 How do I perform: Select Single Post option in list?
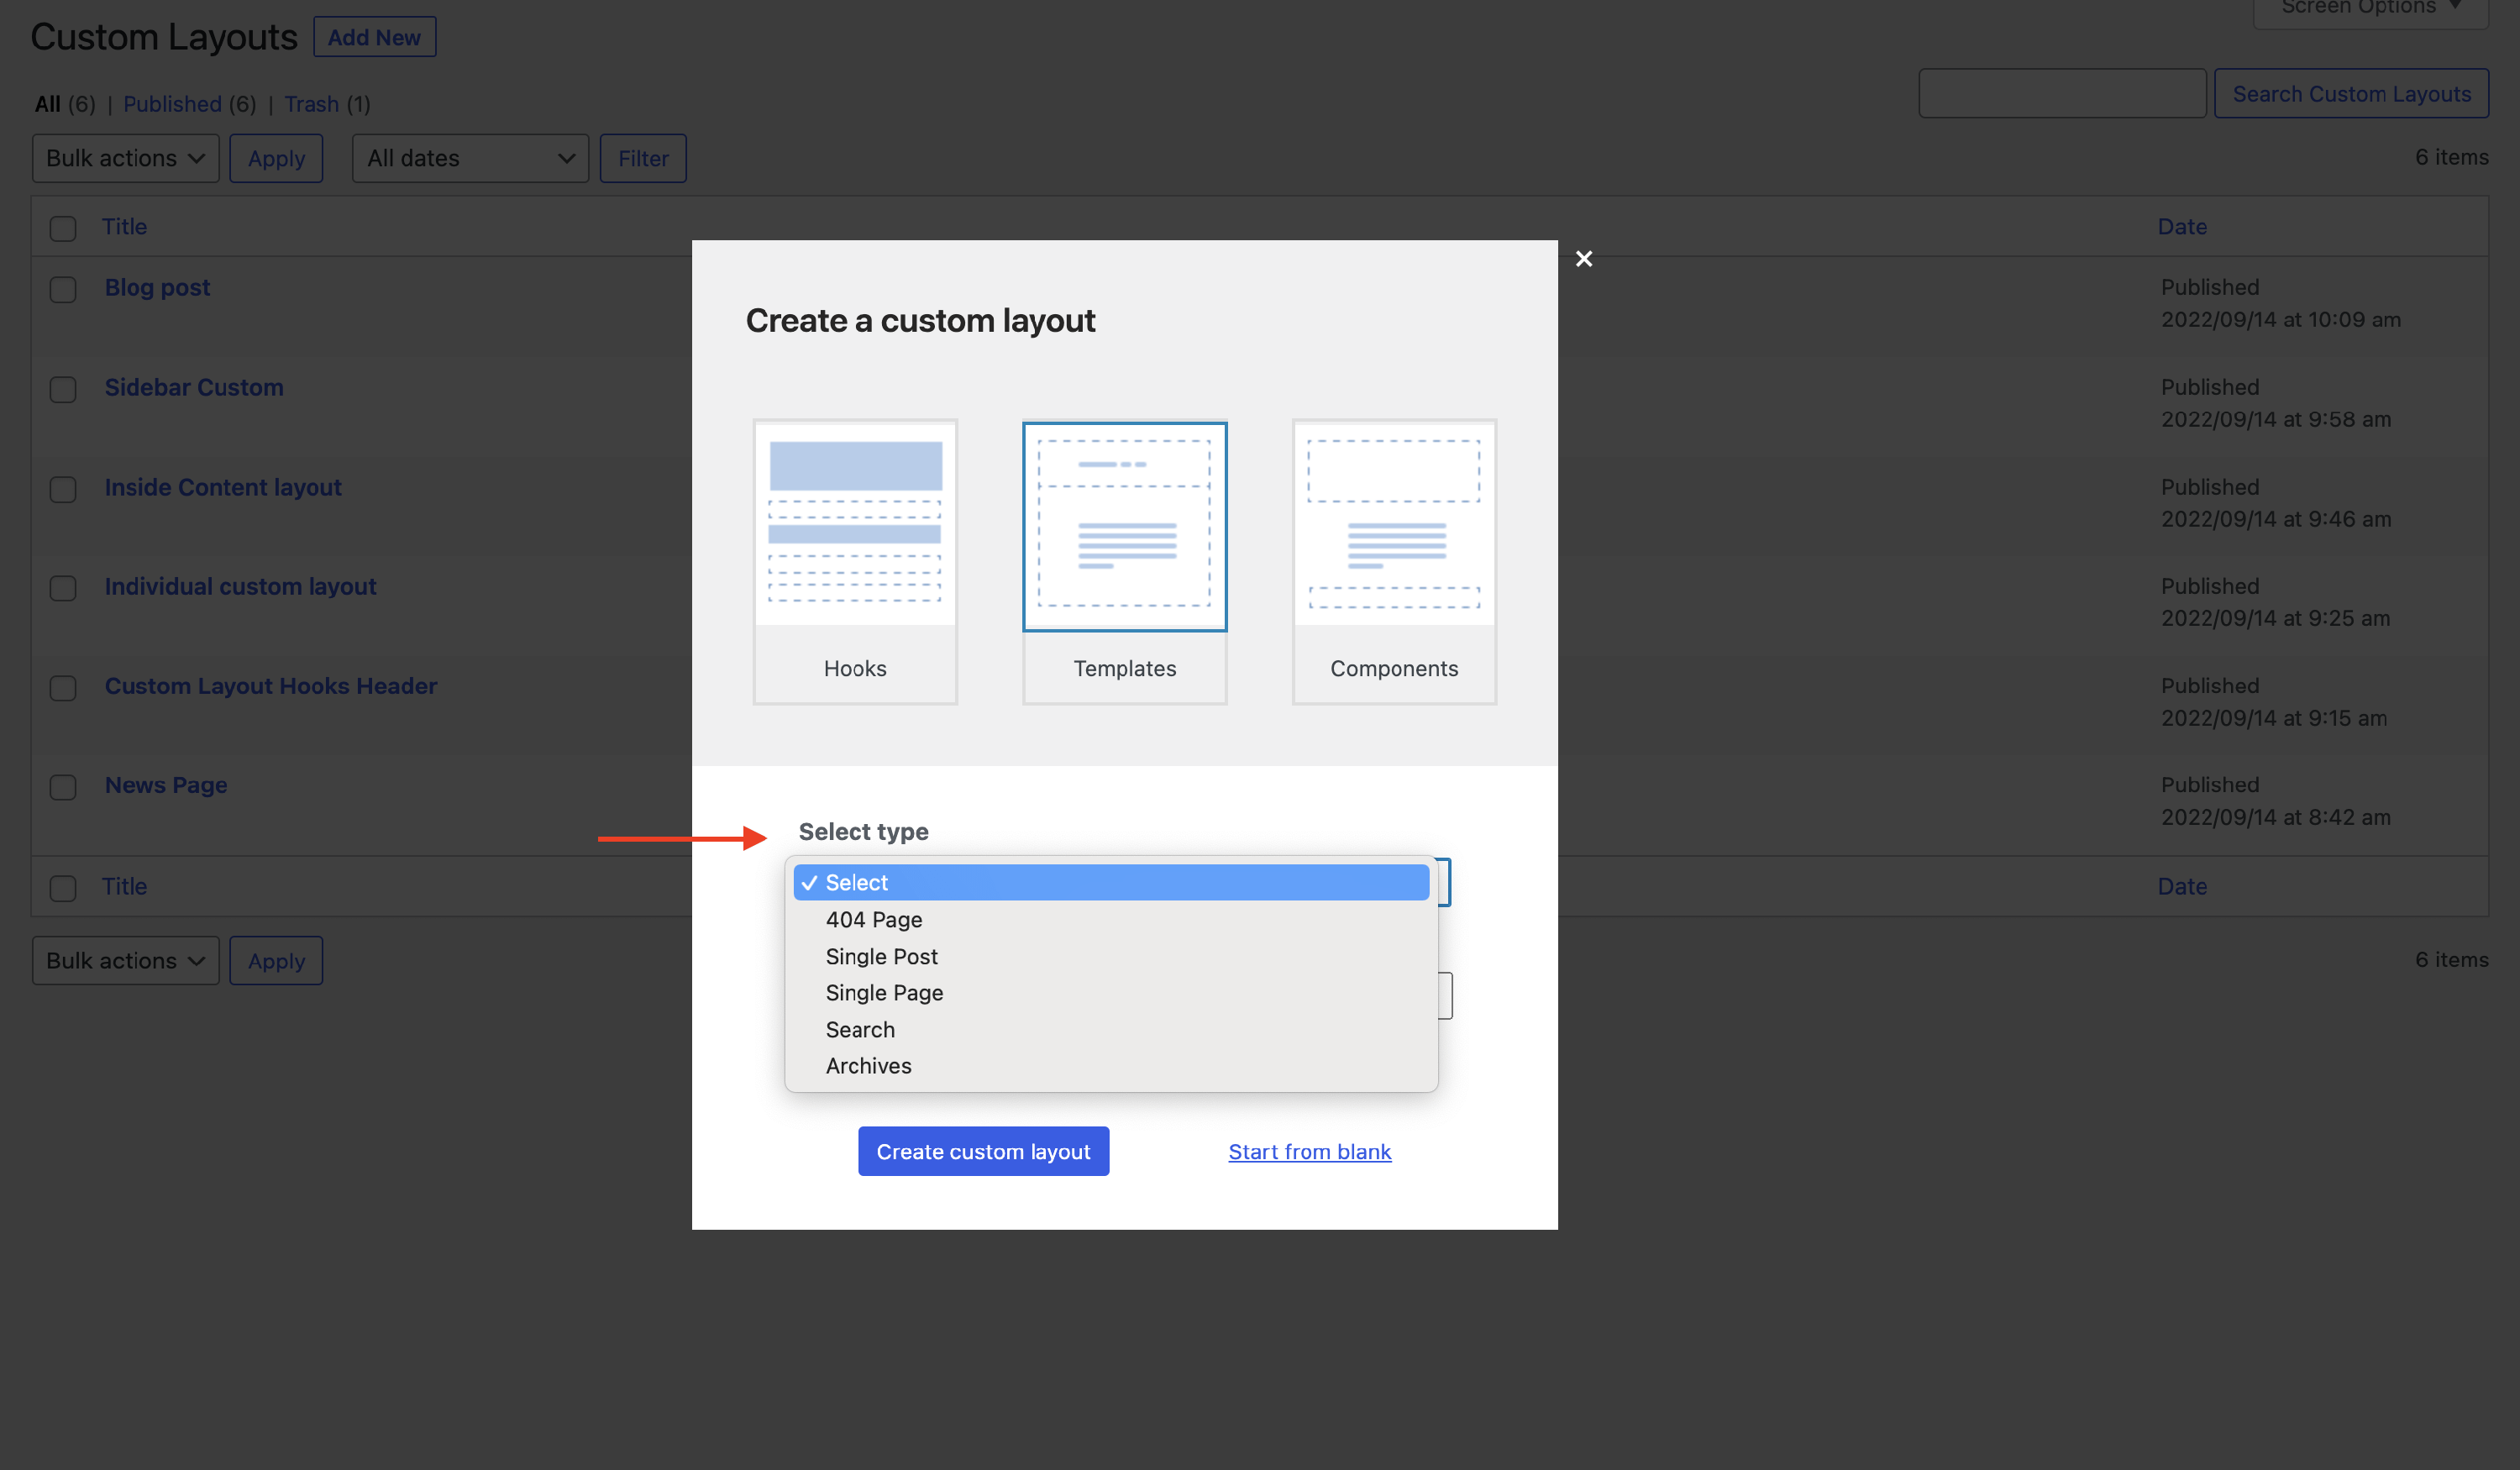881,956
